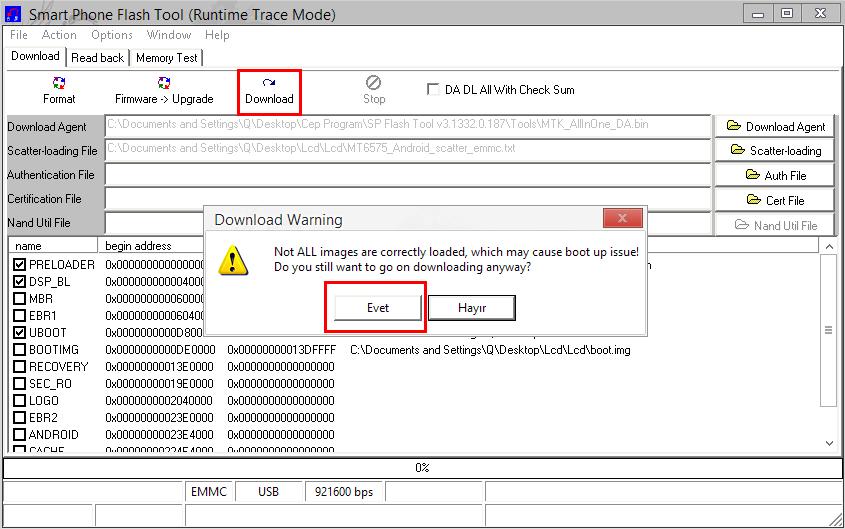Open the Scatter-loading file browser
The width and height of the screenshot is (845, 529).
point(775,151)
